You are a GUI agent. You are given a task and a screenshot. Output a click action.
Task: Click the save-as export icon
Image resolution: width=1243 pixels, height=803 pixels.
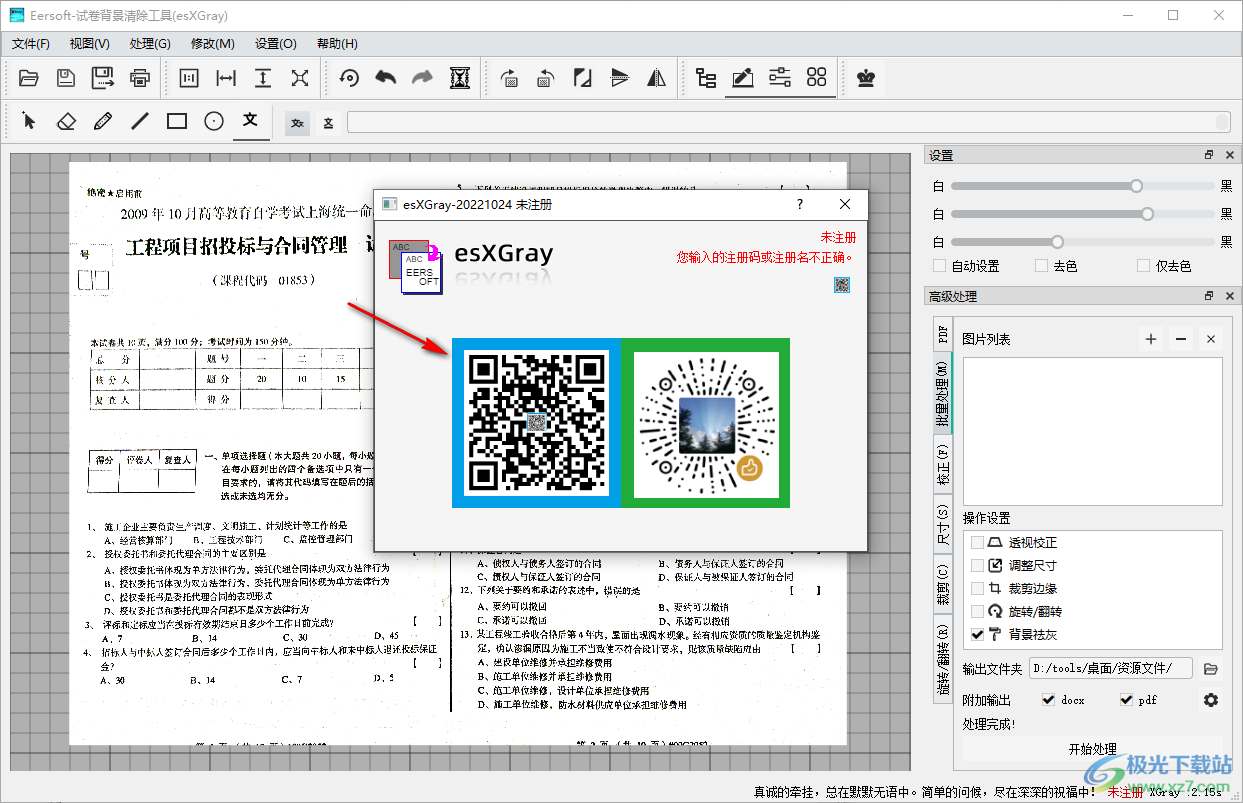click(x=103, y=77)
